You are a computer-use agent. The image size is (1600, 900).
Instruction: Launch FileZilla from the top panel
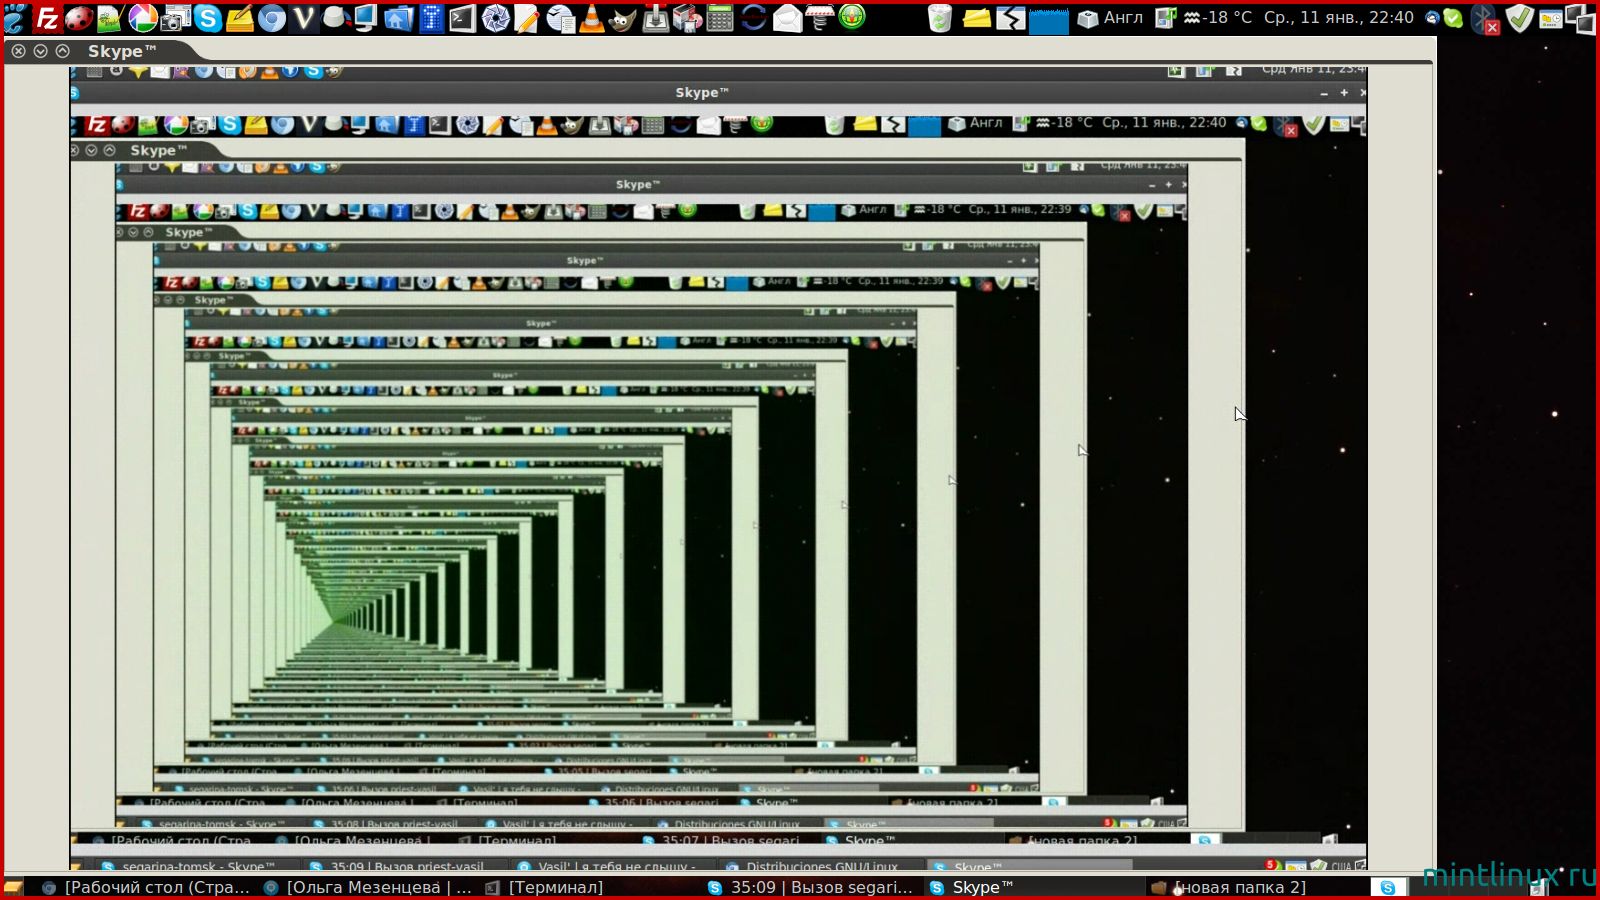click(x=47, y=18)
